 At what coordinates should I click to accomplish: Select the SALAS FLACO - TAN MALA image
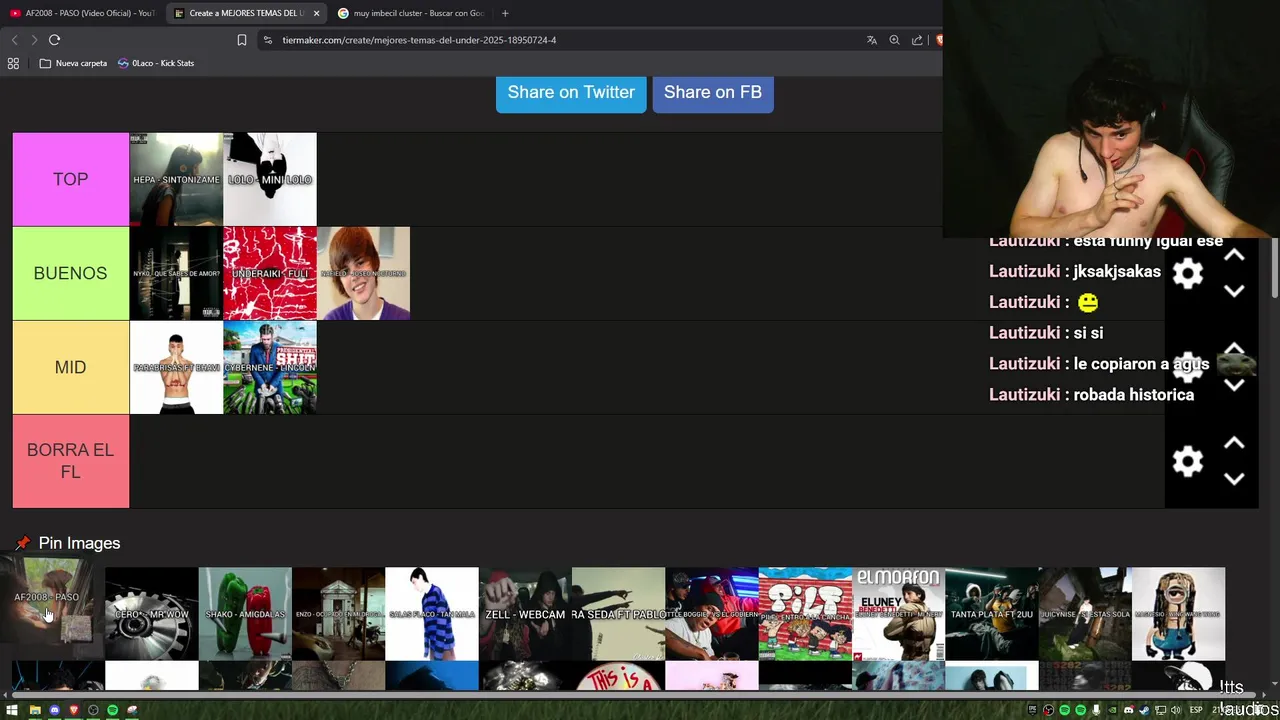432,614
